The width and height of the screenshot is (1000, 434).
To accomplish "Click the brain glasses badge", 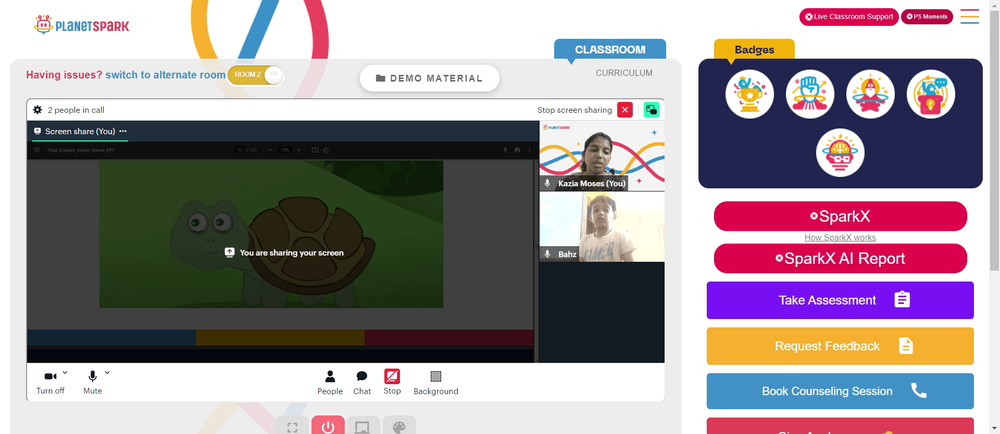I will (840, 153).
